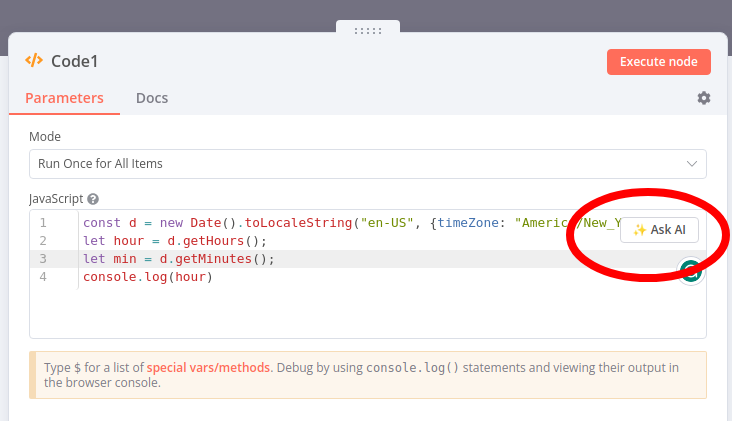Click the orange code icon beside Code1
The image size is (732, 421).
coord(34,61)
